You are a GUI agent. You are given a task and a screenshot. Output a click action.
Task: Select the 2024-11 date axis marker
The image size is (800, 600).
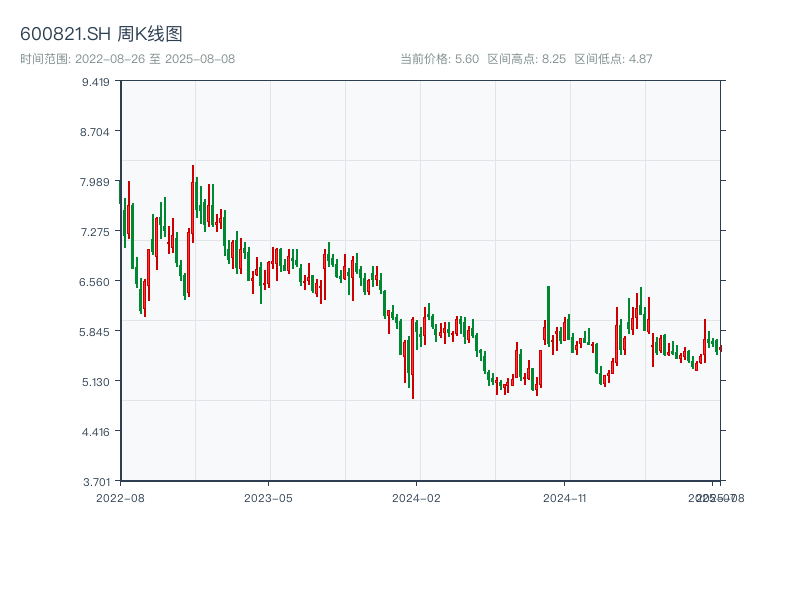coord(565,497)
